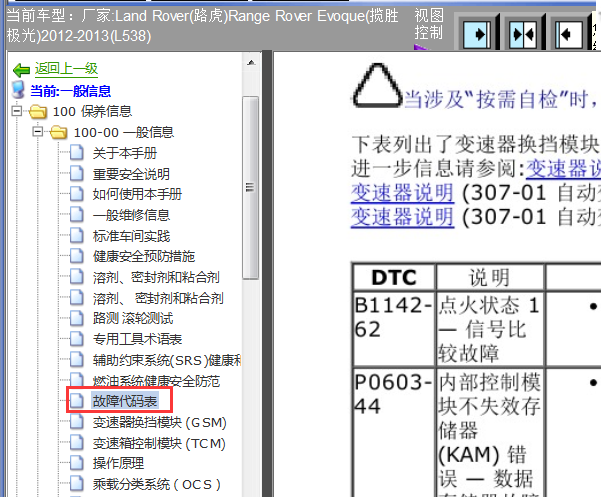Click page icon beside 健康安全预防措施
The image size is (601, 497).
pyautogui.click(x=77, y=256)
